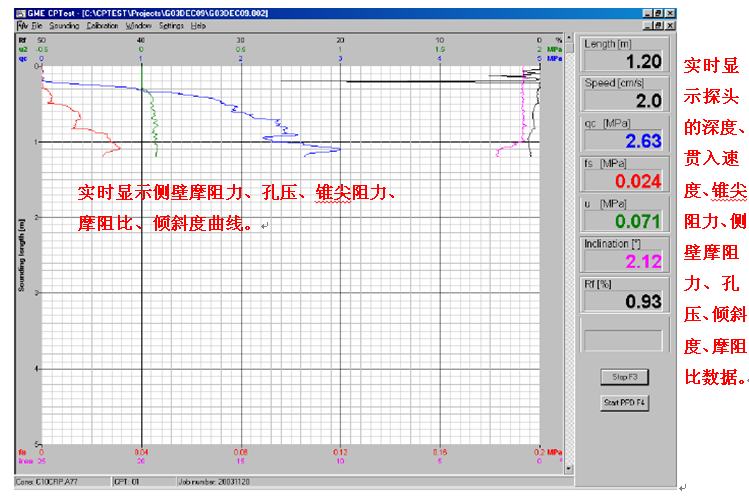This screenshot has width=749, height=503.
Task: Open the Calibration menu
Action: pos(102,25)
